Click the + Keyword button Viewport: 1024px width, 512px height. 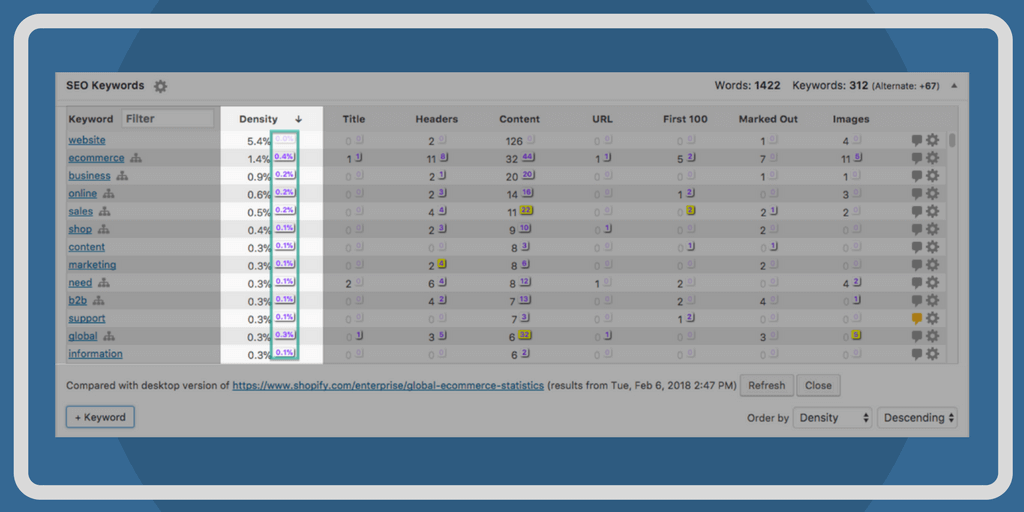tap(100, 417)
